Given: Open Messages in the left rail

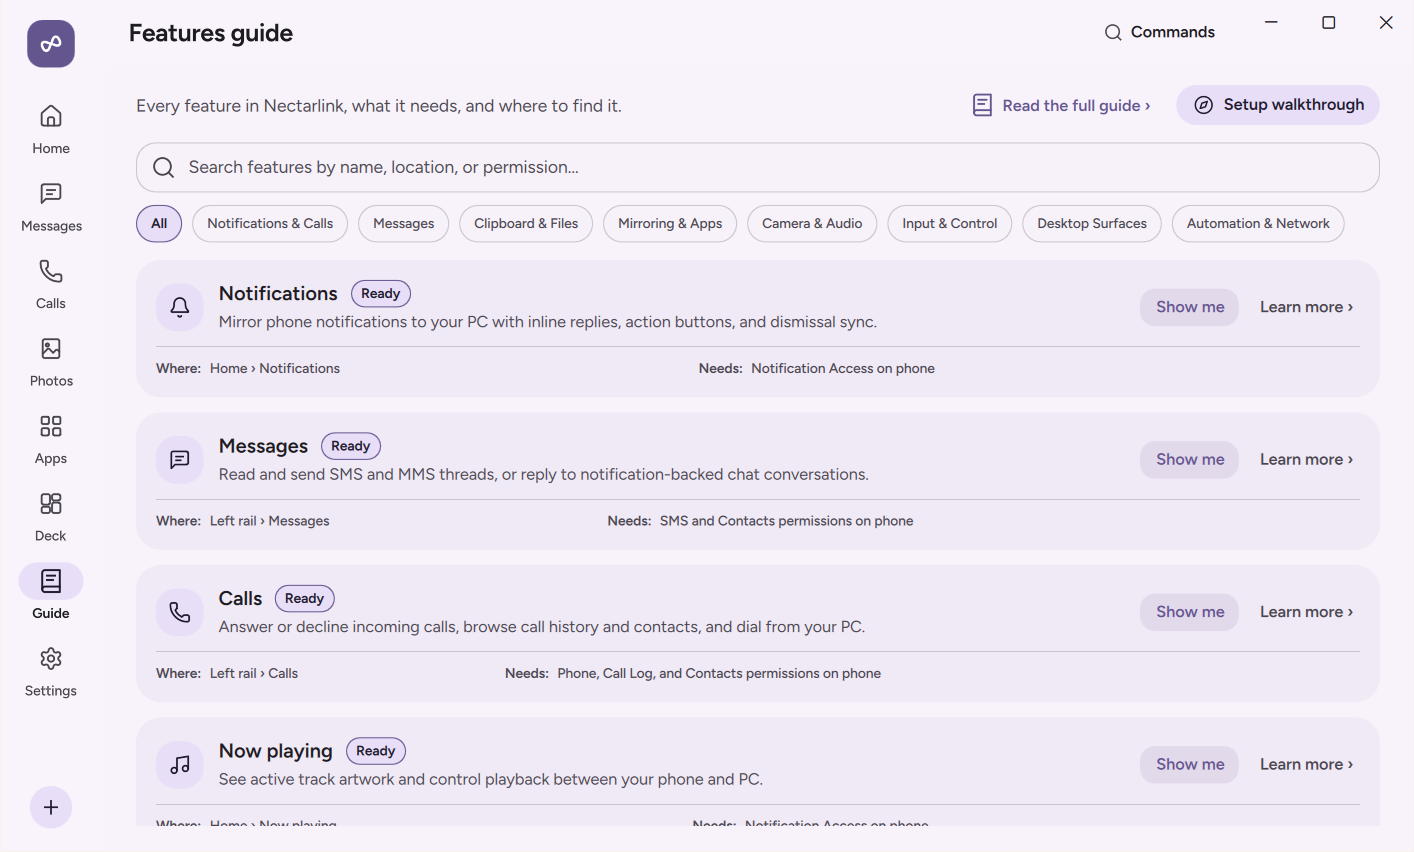Looking at the screenshot, I should coord(51,207).
